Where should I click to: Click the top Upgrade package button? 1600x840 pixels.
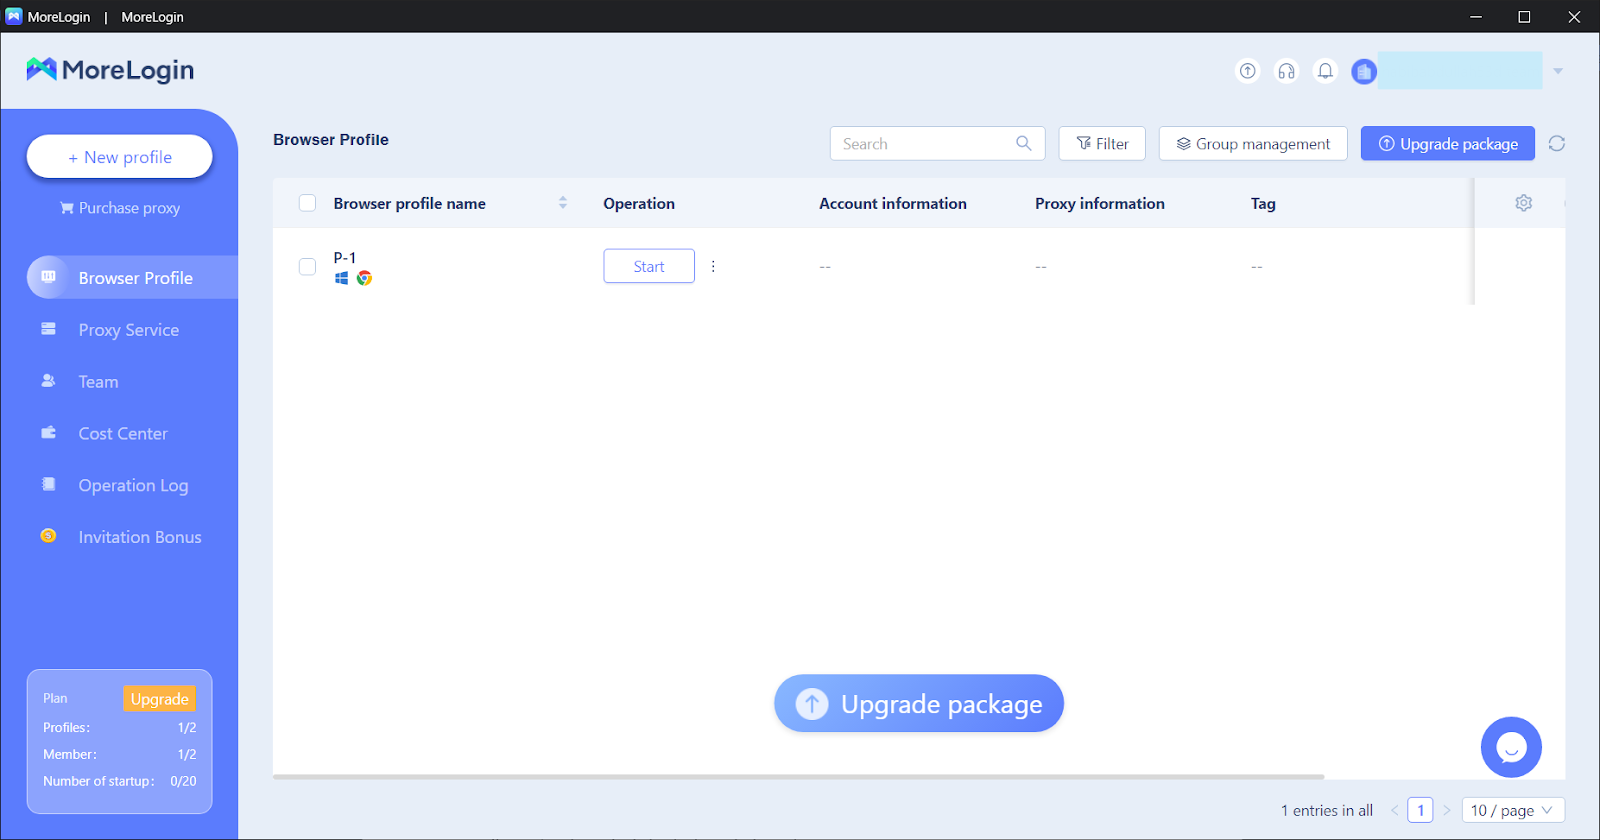point(1448,143)
